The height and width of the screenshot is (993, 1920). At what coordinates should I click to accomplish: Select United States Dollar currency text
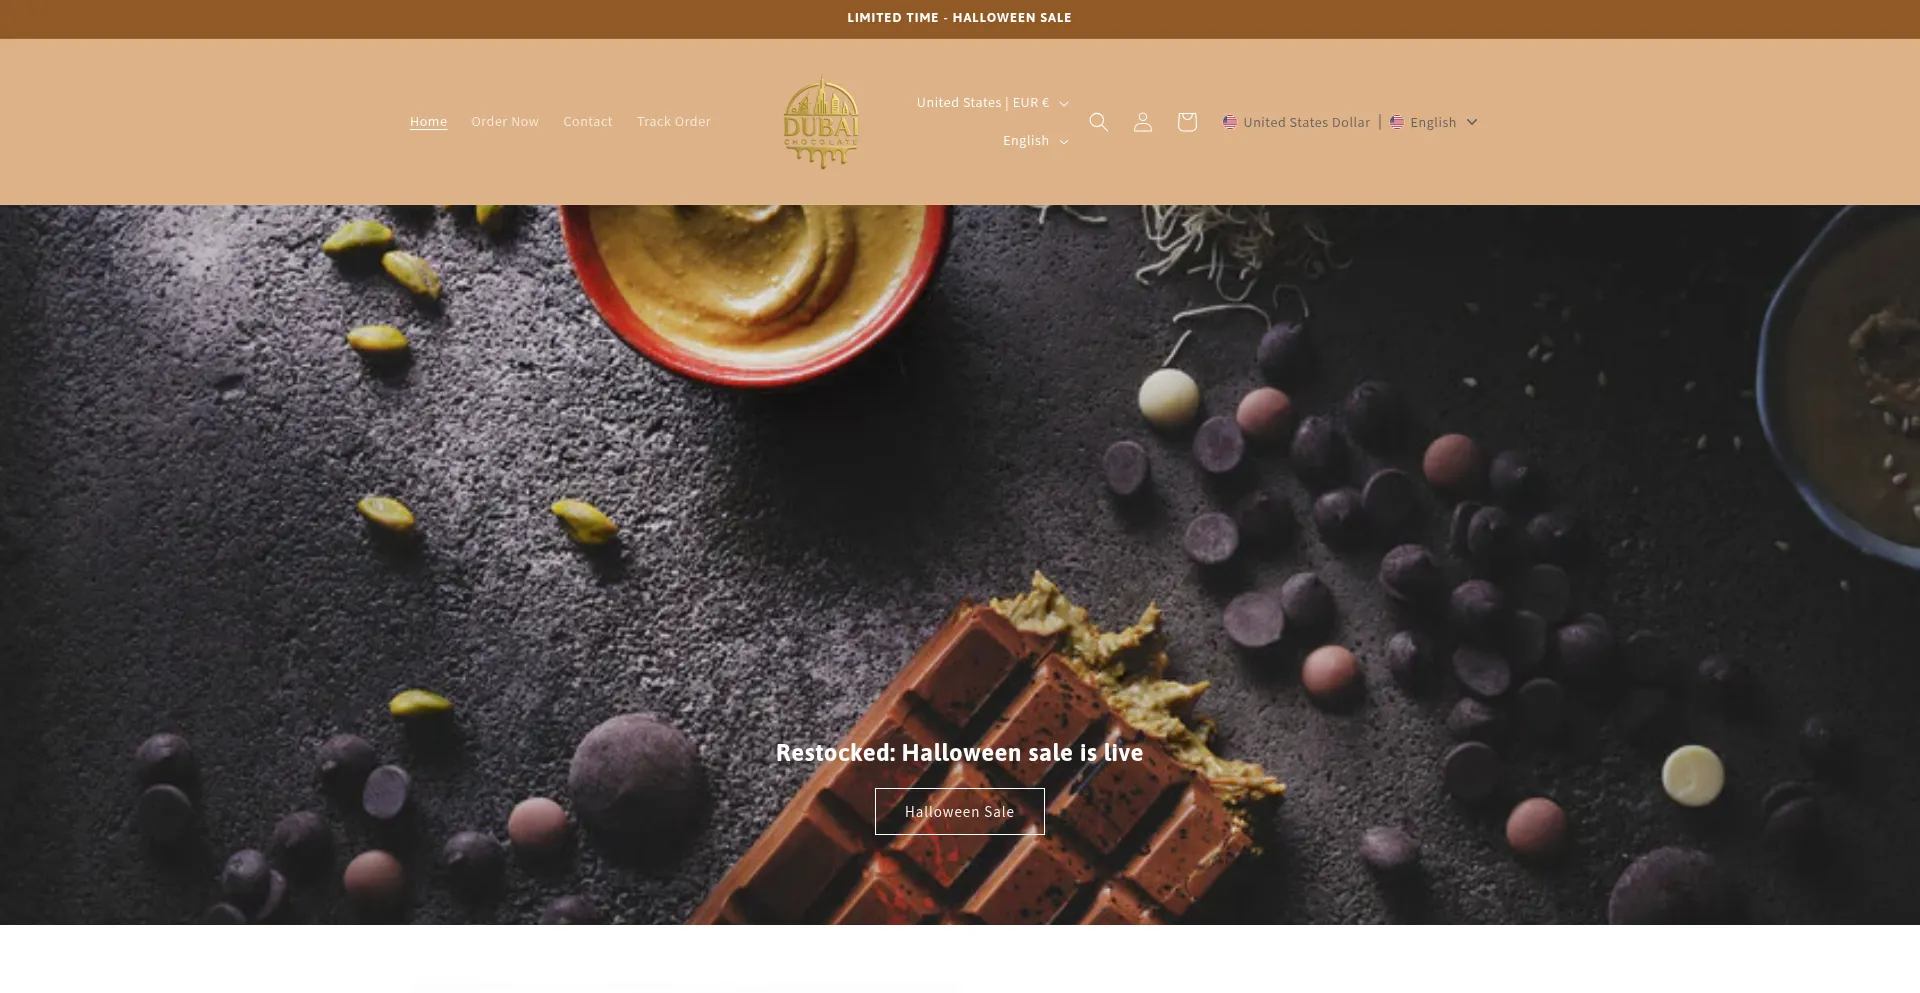pyautogui.click(x=1306, y=122)
